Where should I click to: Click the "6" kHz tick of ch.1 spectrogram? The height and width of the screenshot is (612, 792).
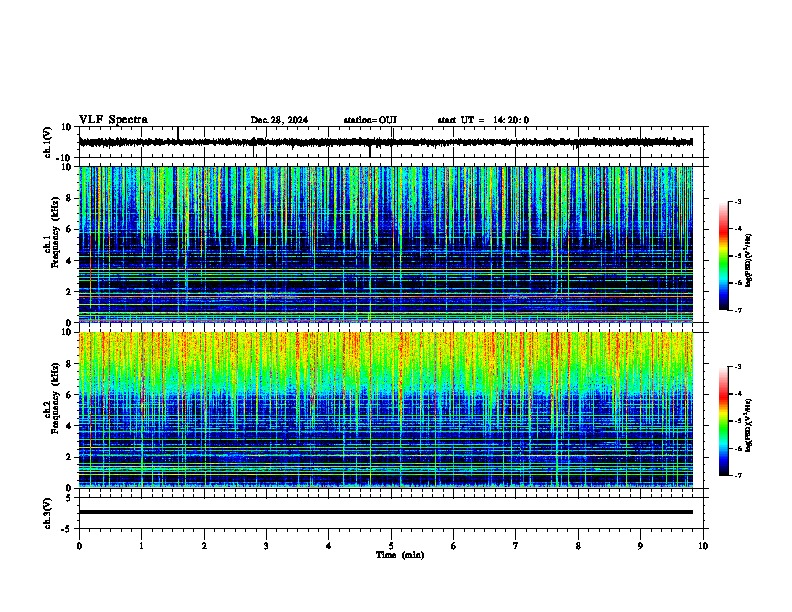(71, 229)
